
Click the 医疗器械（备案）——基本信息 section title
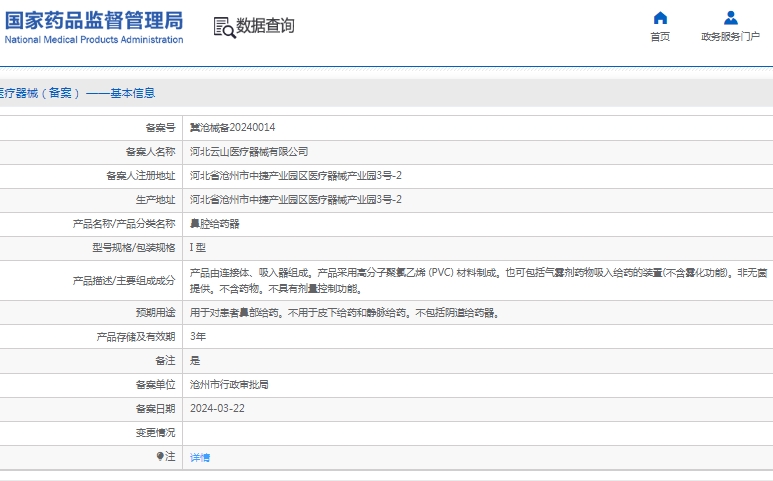pyautogui.click(x=76, y=93)
